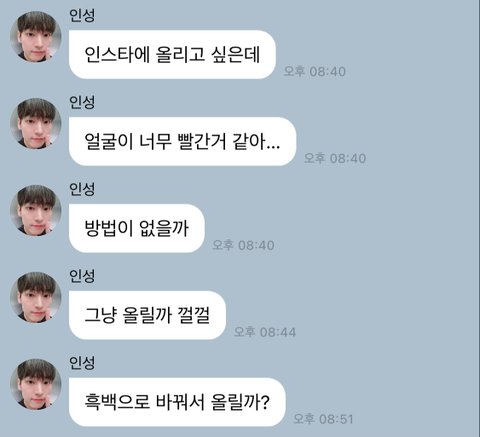Image resolution: width=480 pixels, height=437 pixels.
Task: Open the profile photo beside the '방법이 없을까' message
Action: click(36, 211)
